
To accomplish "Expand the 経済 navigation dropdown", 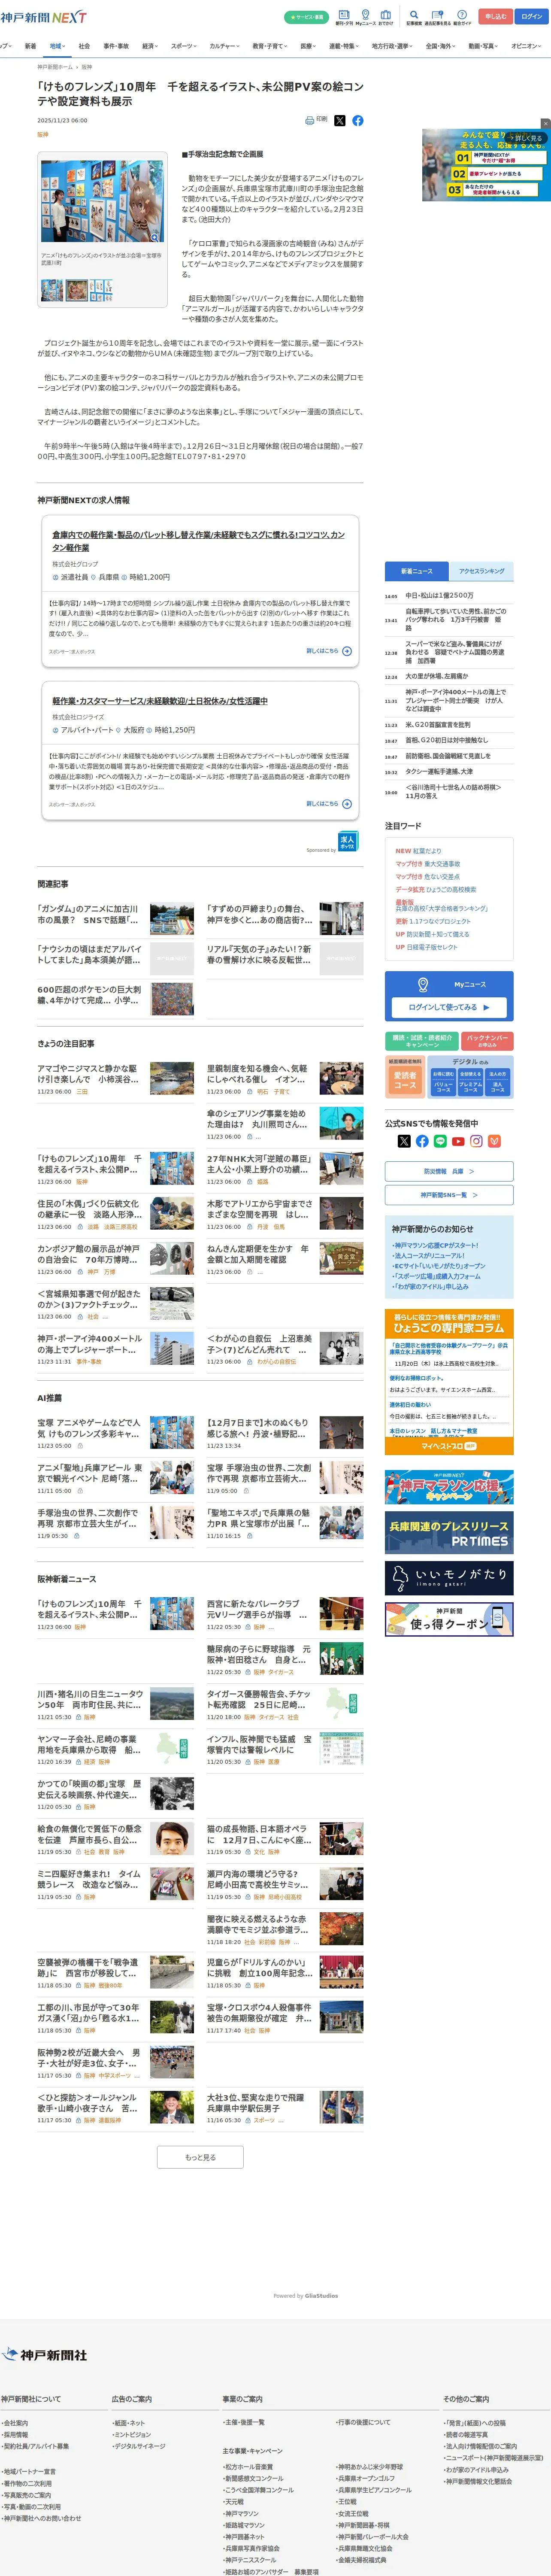I will 150,46.
